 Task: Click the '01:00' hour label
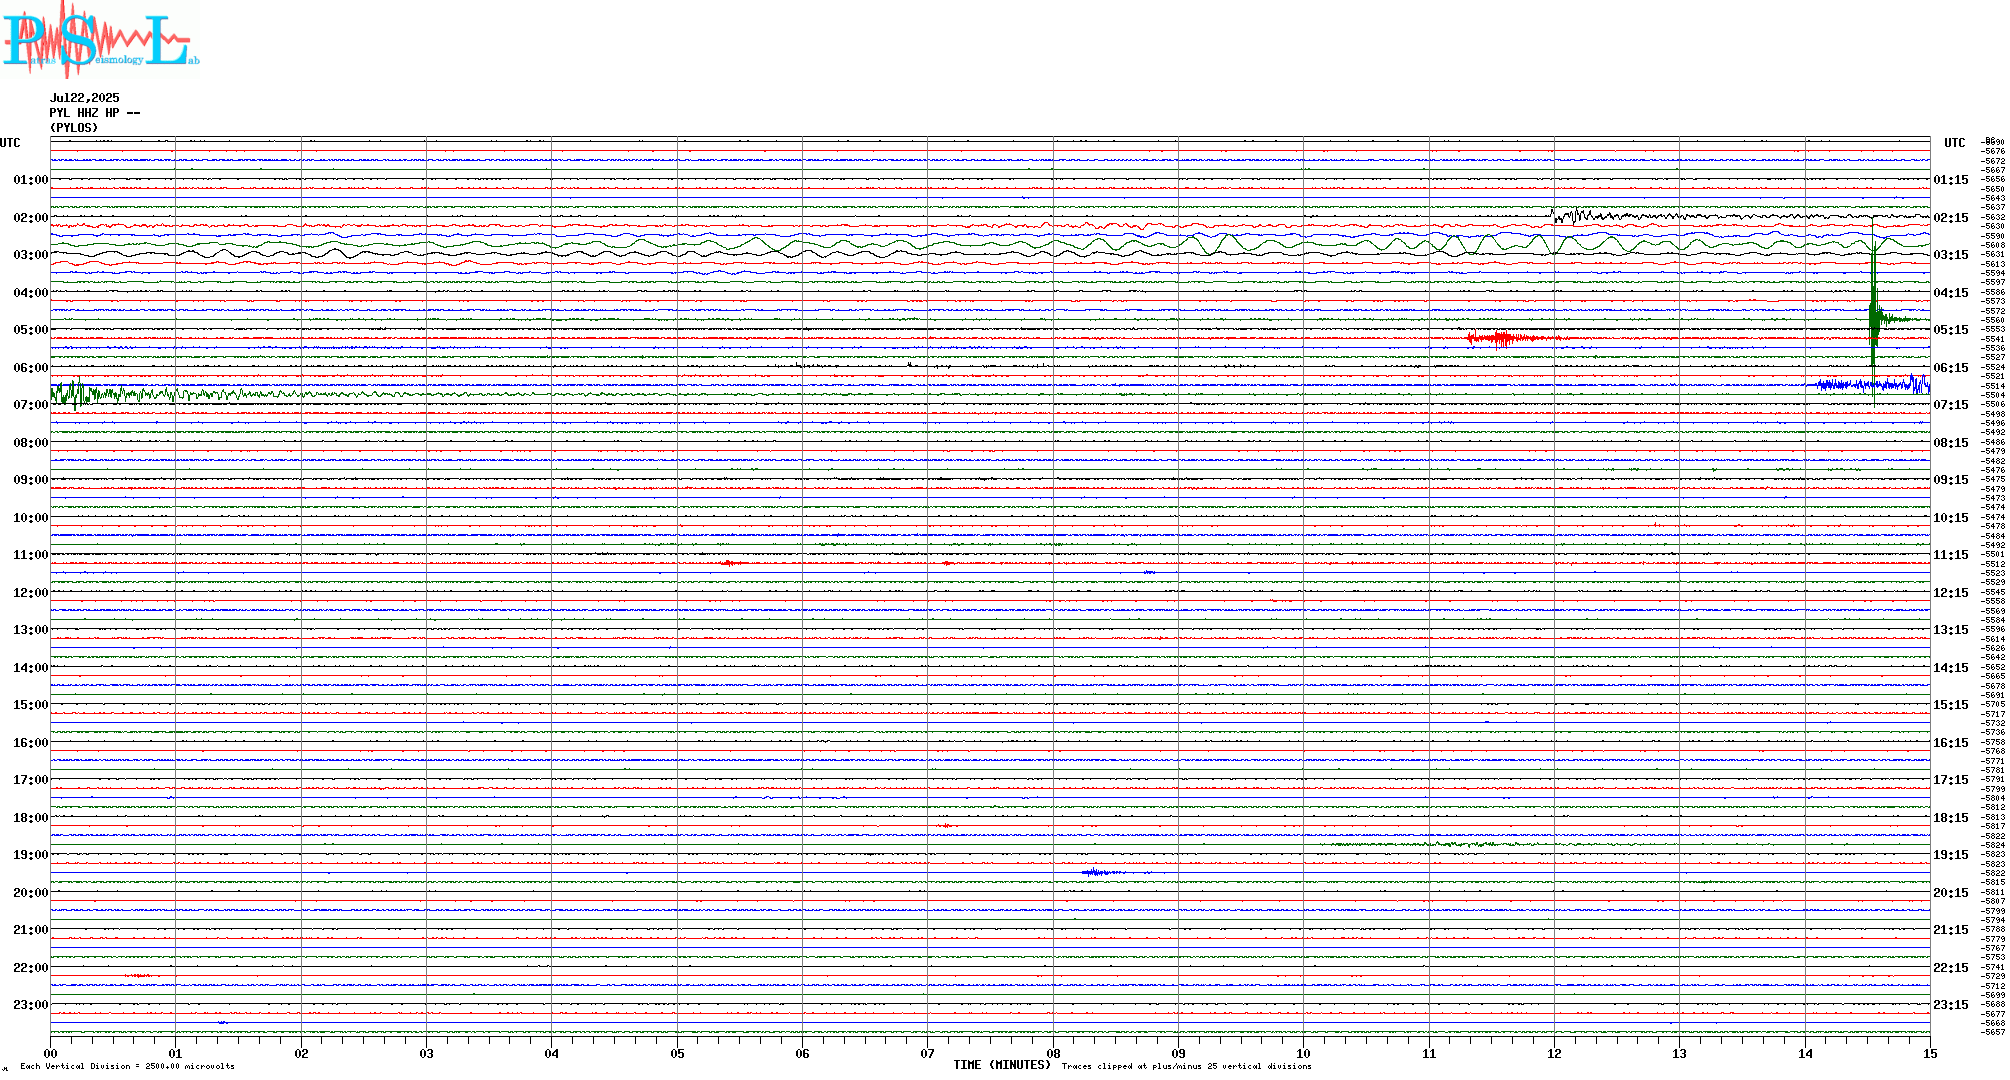31,180
